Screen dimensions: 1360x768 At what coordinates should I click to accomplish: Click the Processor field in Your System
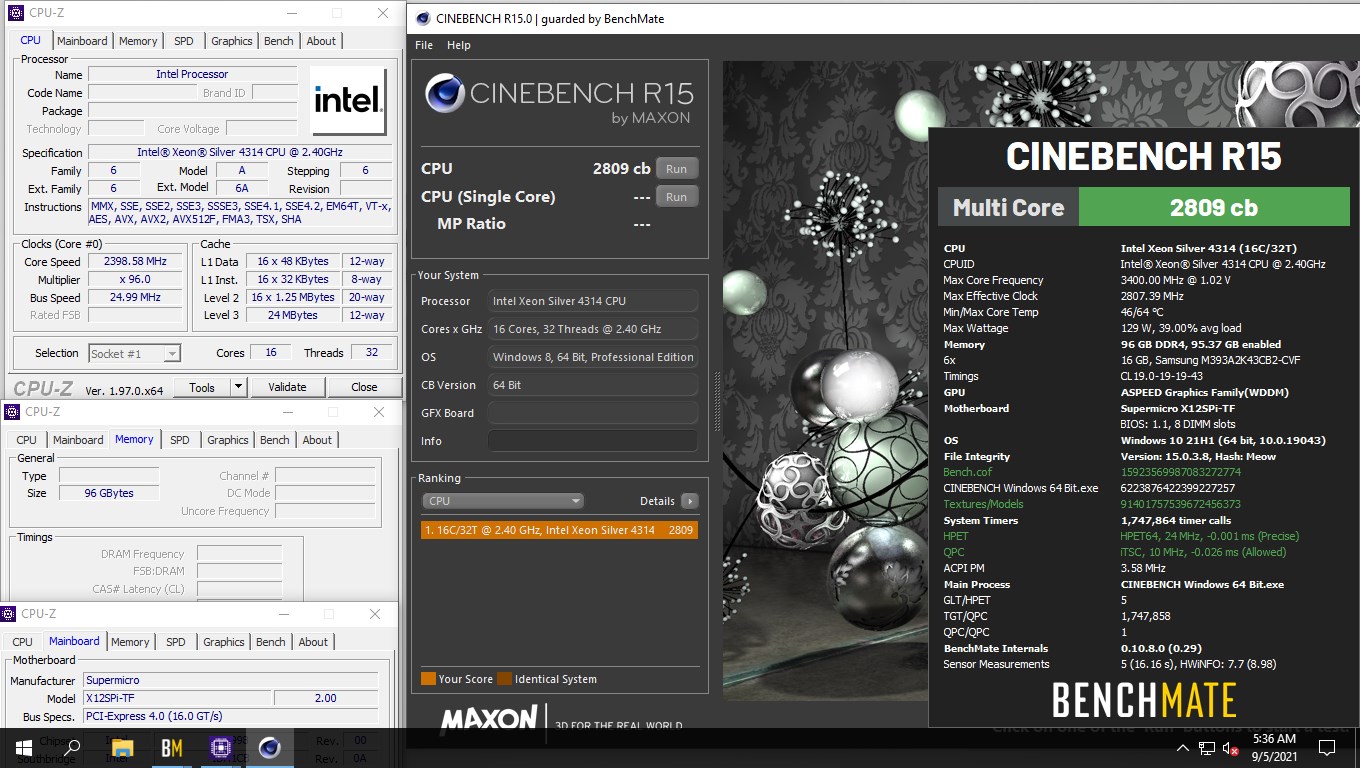593,301
